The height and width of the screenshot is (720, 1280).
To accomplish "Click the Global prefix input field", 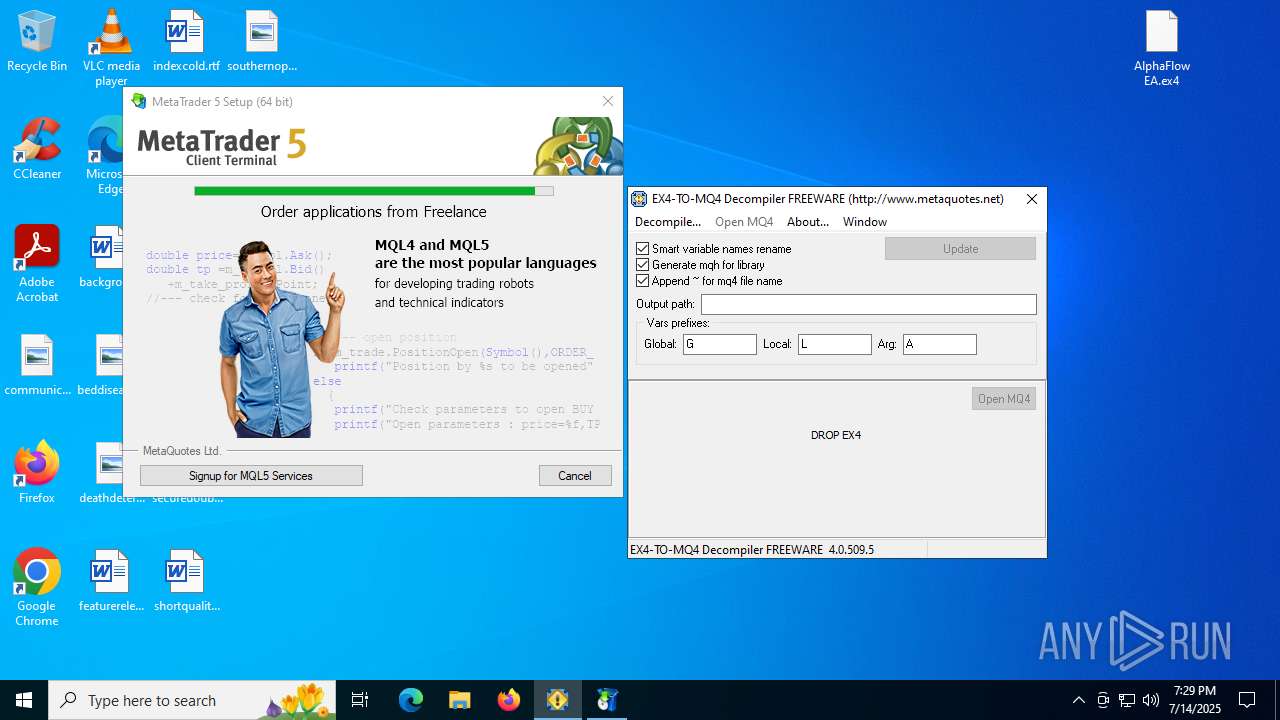I will 720,344.
